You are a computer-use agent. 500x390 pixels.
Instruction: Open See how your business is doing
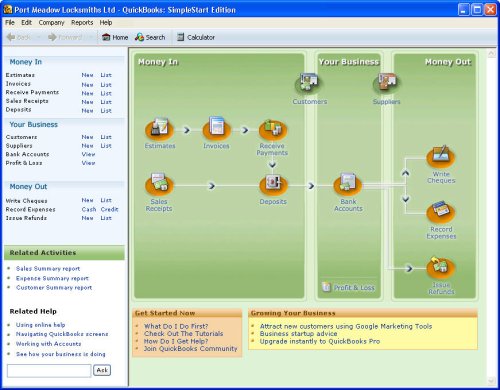(60, 354)
